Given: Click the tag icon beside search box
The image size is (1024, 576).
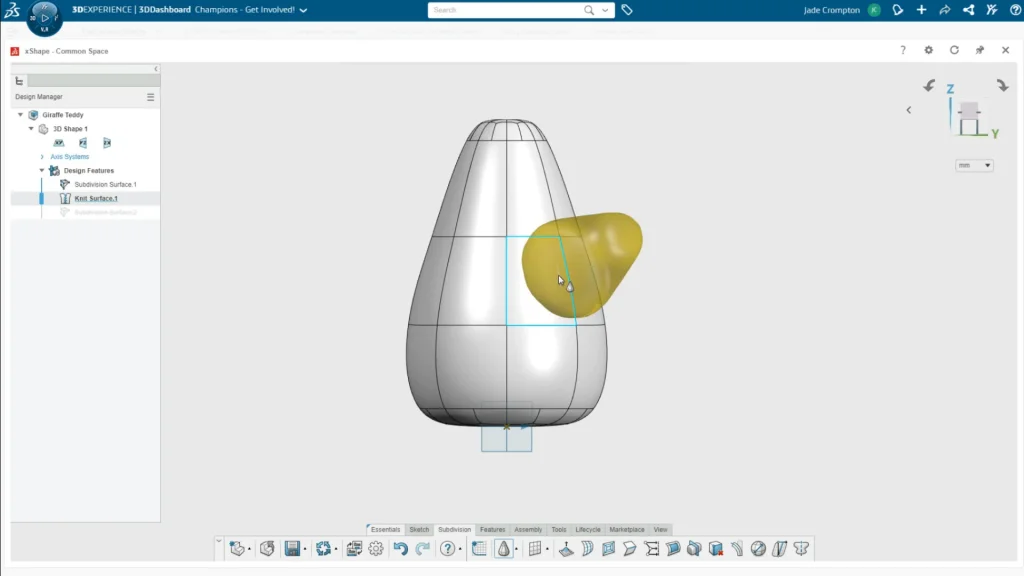Looking at the screenshot, I should tap(627, 10).
